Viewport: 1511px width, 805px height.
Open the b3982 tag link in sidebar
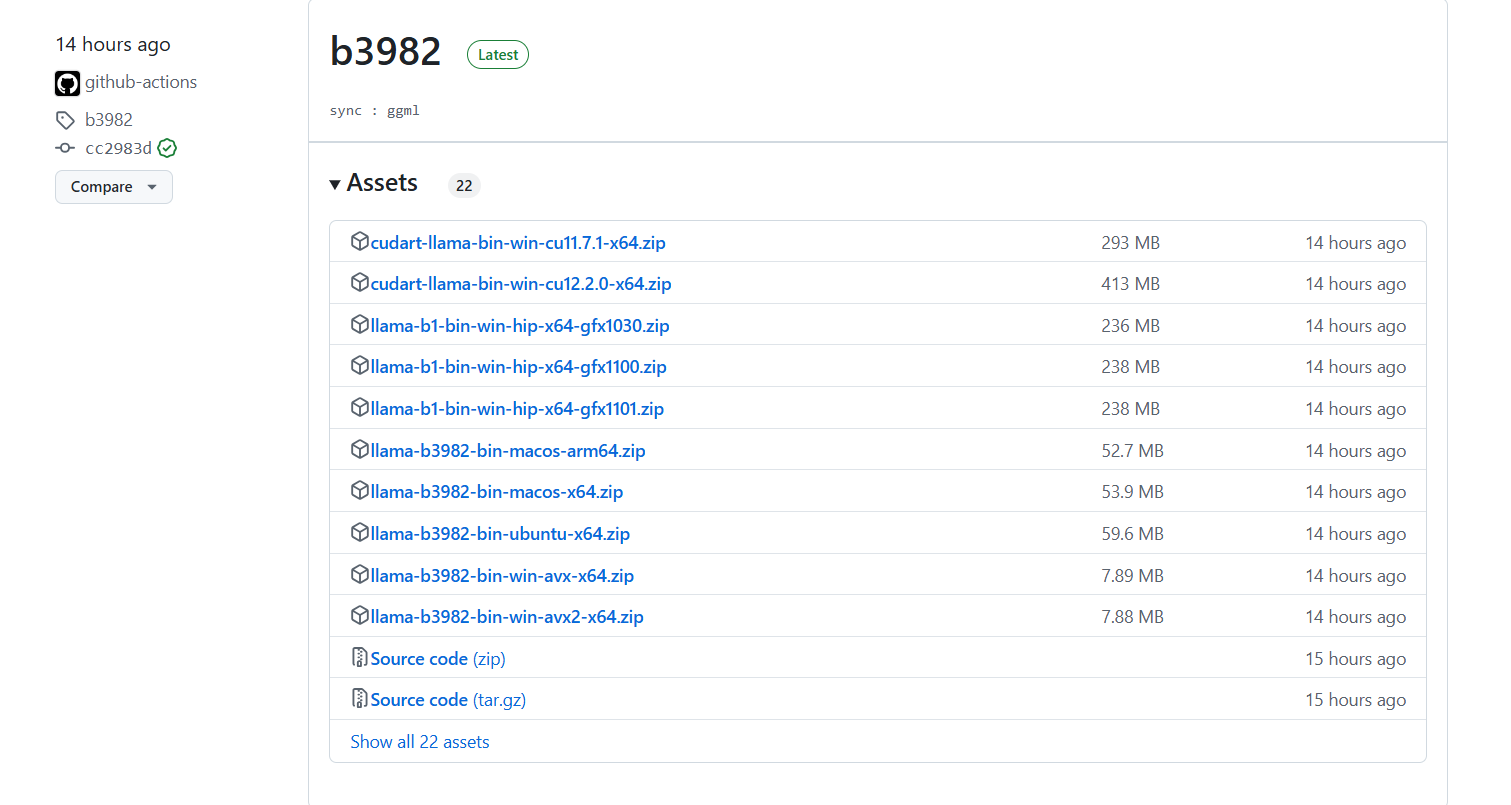tap(109, 120)
